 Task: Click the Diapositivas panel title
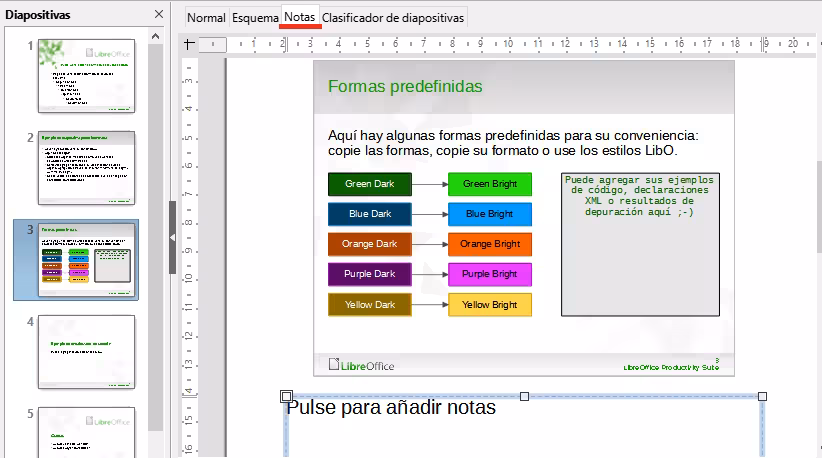(38, 15)
